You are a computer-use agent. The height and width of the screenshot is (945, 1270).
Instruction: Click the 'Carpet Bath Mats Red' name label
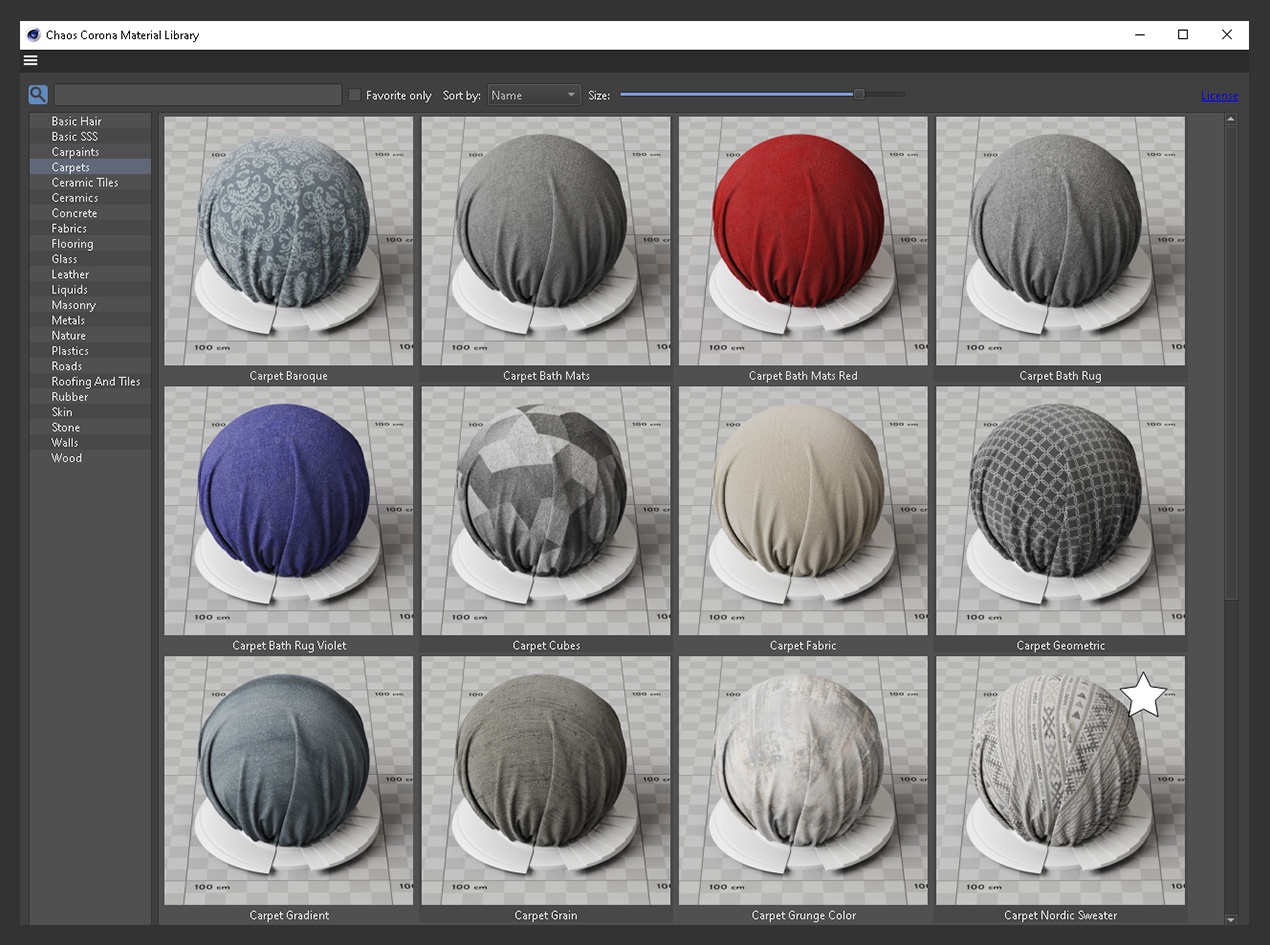[x=803, y=376]
